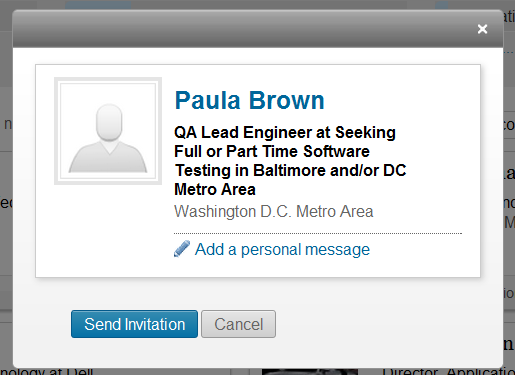Image resolution: width=515 pixels, height=375 pixels.
Task: Click the pencil icon beside personal message
Action: (182, 249)
